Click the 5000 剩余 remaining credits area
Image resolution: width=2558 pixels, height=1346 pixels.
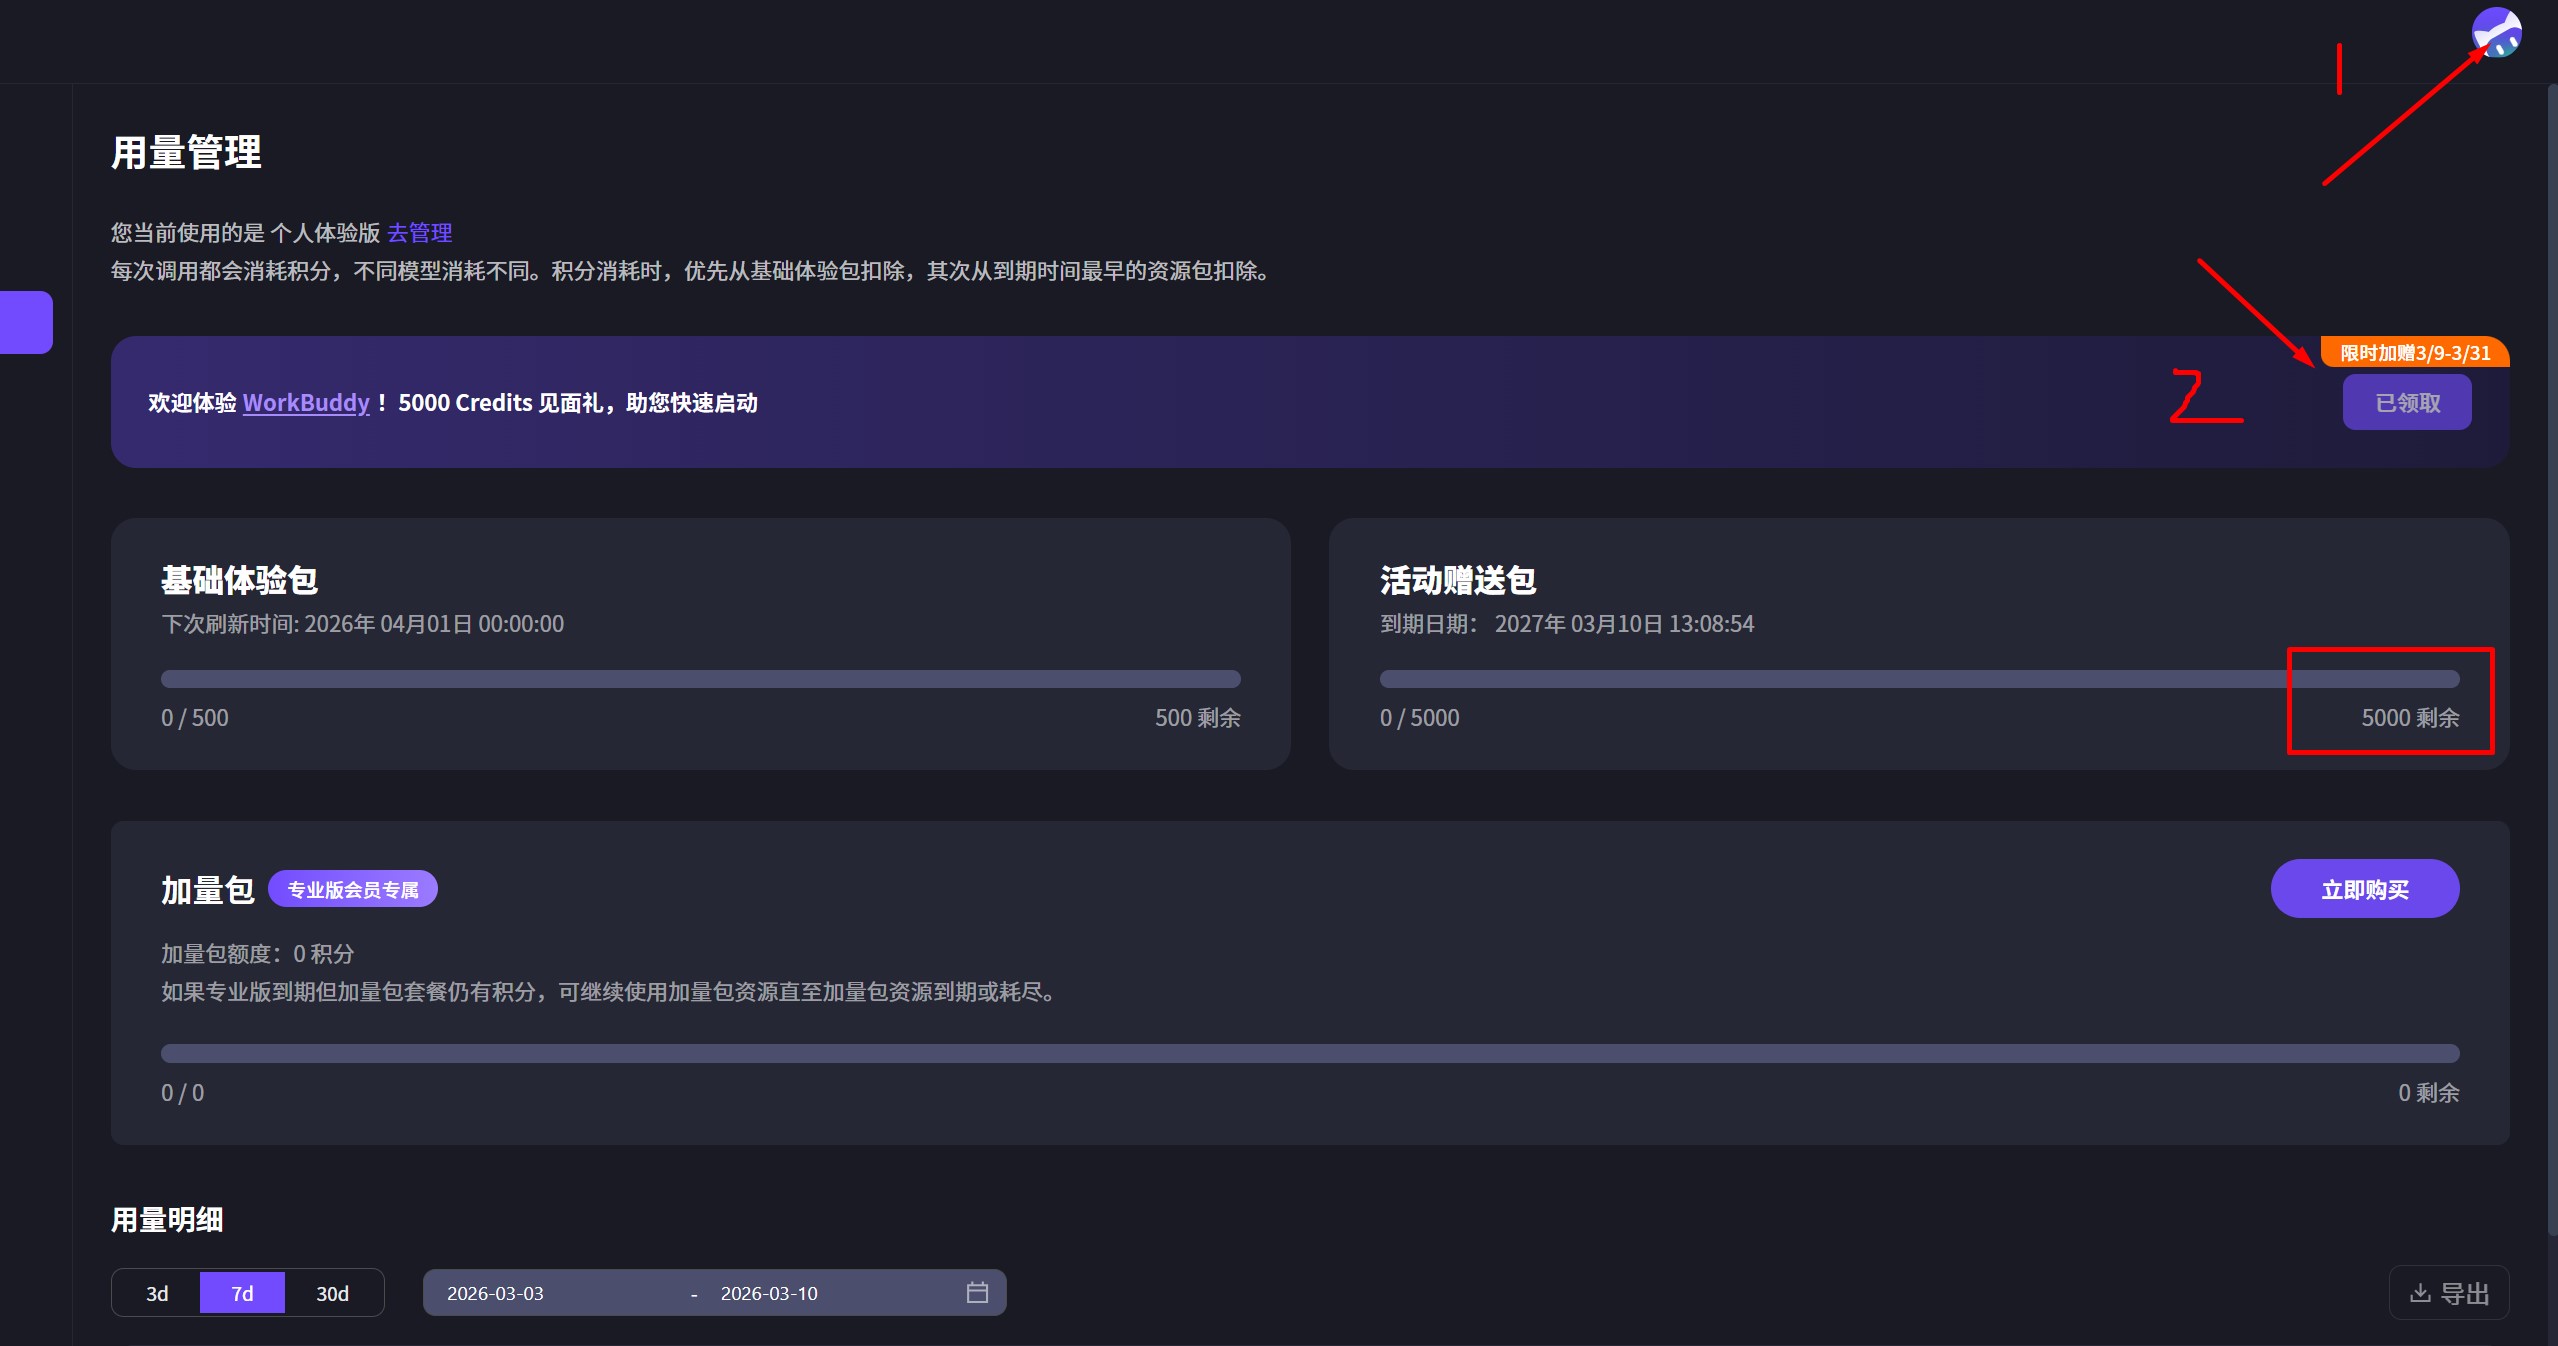tap(2410, 717)
